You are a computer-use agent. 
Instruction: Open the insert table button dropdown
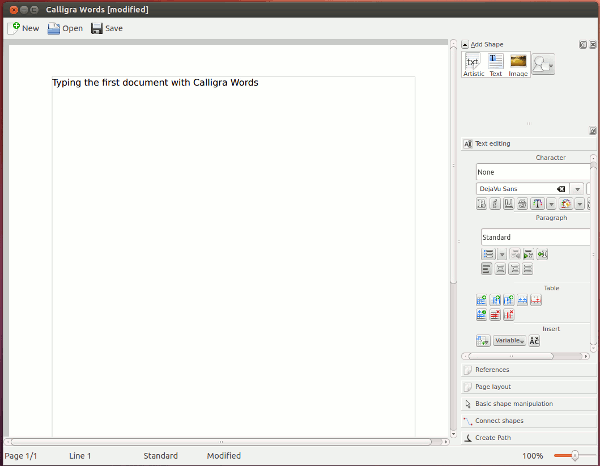483,341
